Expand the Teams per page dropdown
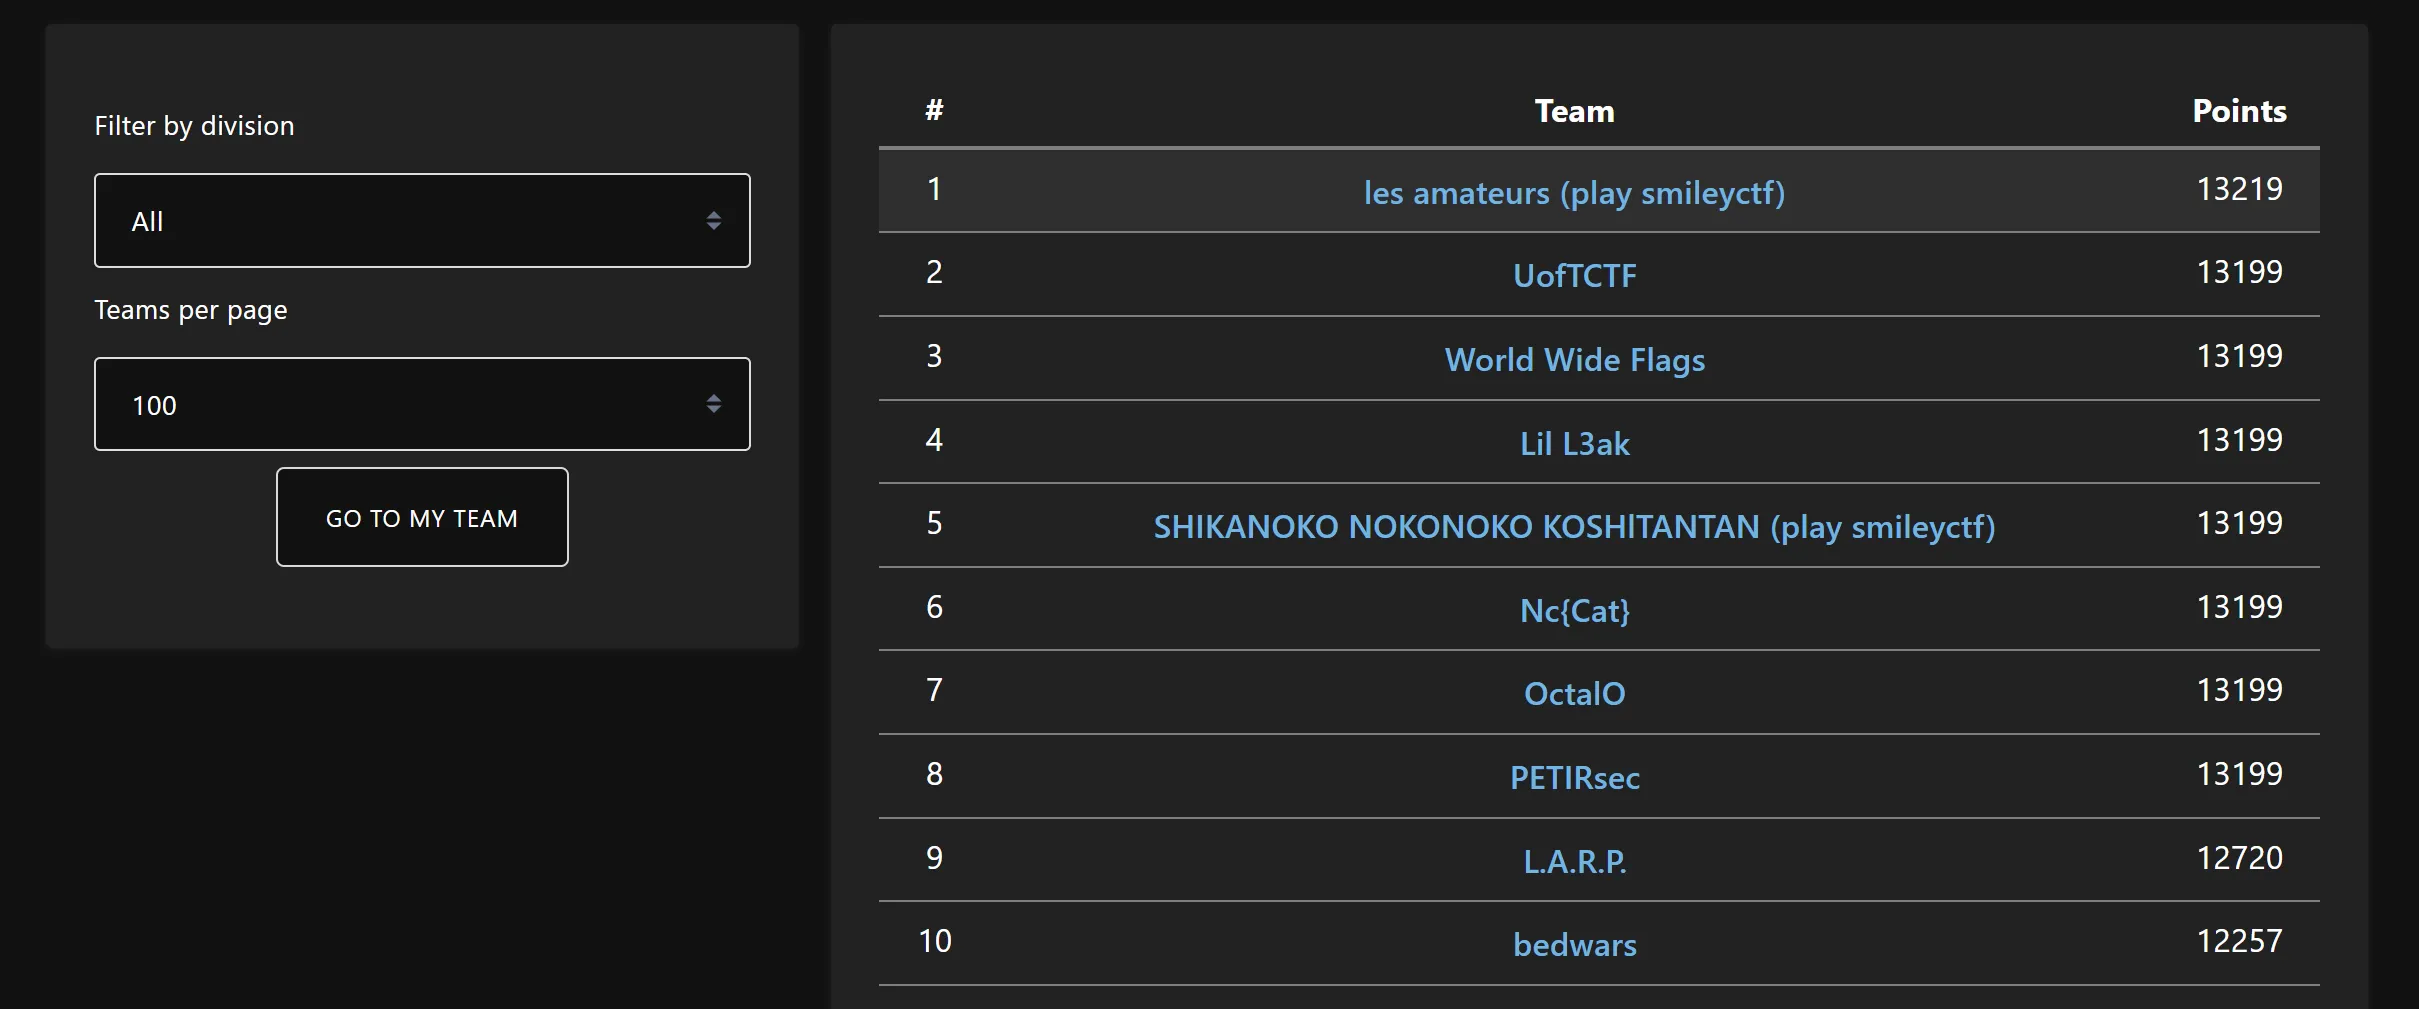Screen dimensions: 2419x1009 (x=421, y=405)
